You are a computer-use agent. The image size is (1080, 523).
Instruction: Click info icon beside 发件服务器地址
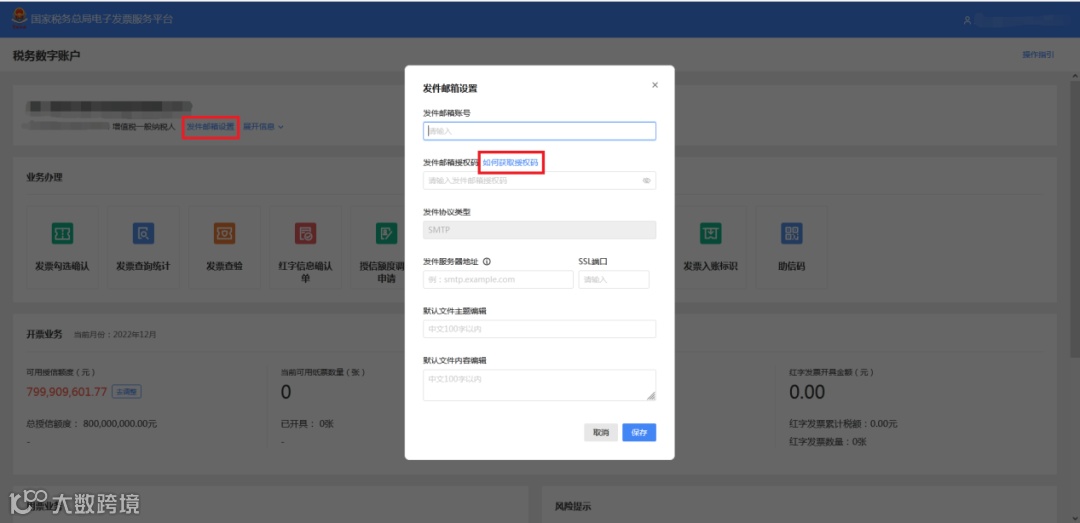pos(487,261)
